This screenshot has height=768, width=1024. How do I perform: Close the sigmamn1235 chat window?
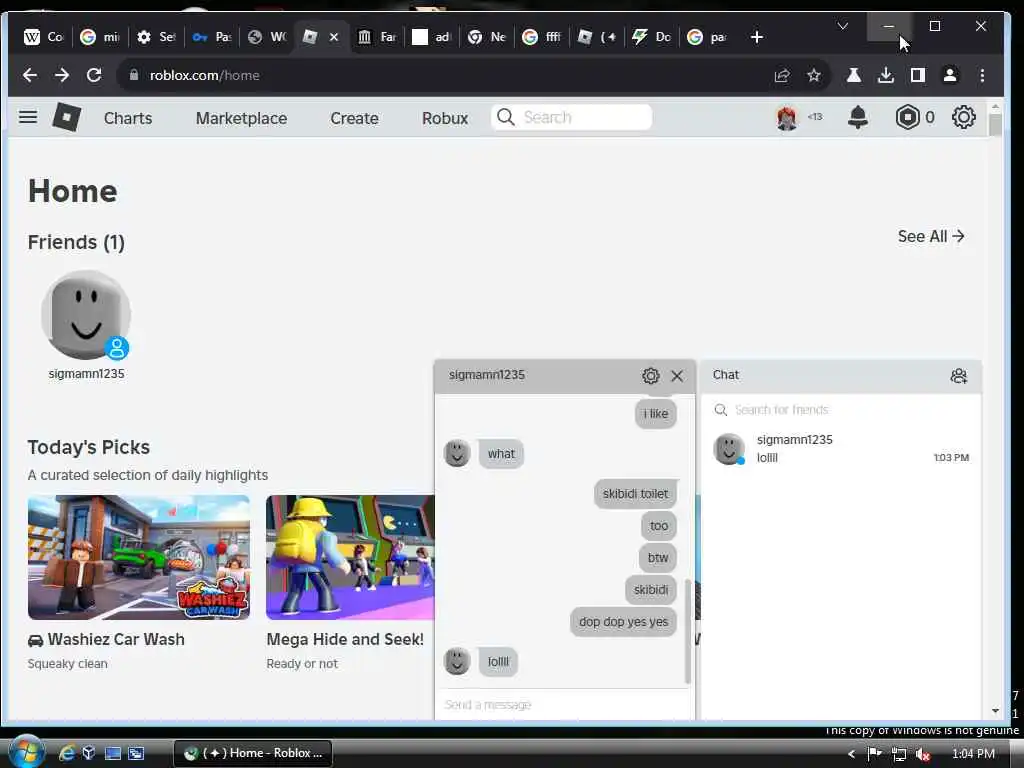pos(677,376)
